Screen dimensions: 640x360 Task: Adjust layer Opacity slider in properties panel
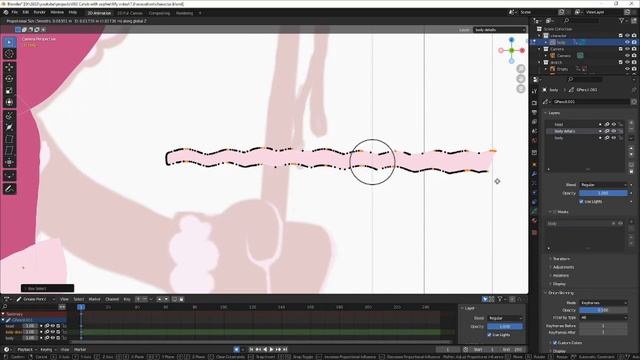coord(603,193)
